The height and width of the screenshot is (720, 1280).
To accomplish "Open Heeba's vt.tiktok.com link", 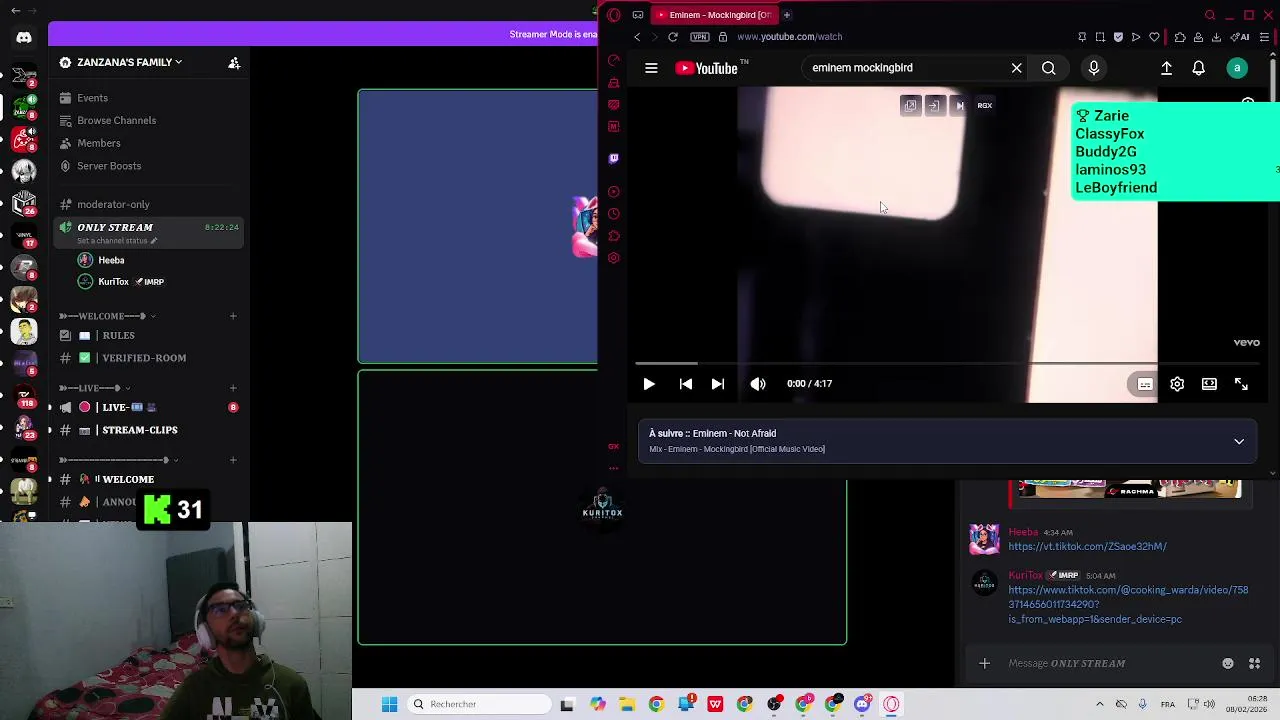I will (x=1087, y=547).
